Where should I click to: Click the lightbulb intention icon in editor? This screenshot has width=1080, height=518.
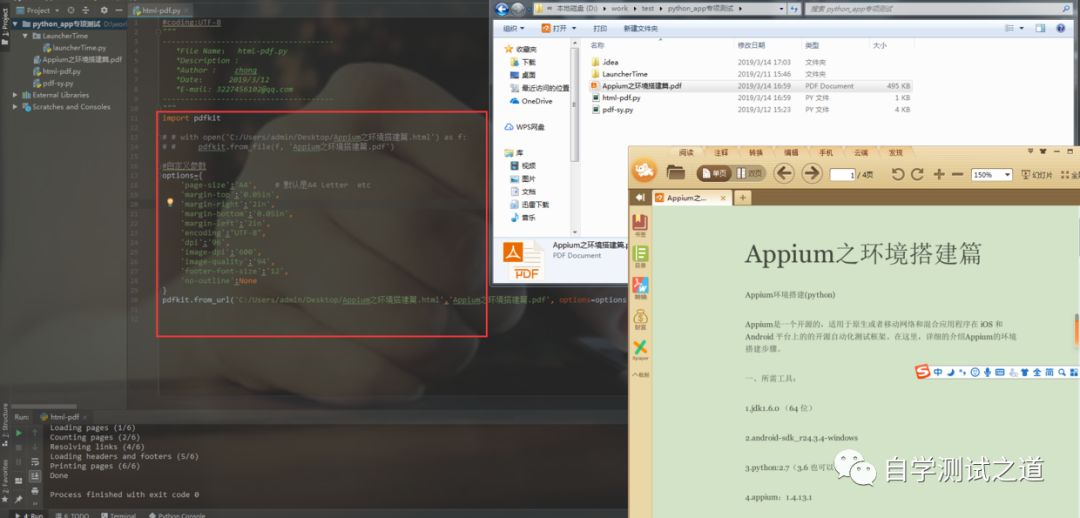(170, 203)
